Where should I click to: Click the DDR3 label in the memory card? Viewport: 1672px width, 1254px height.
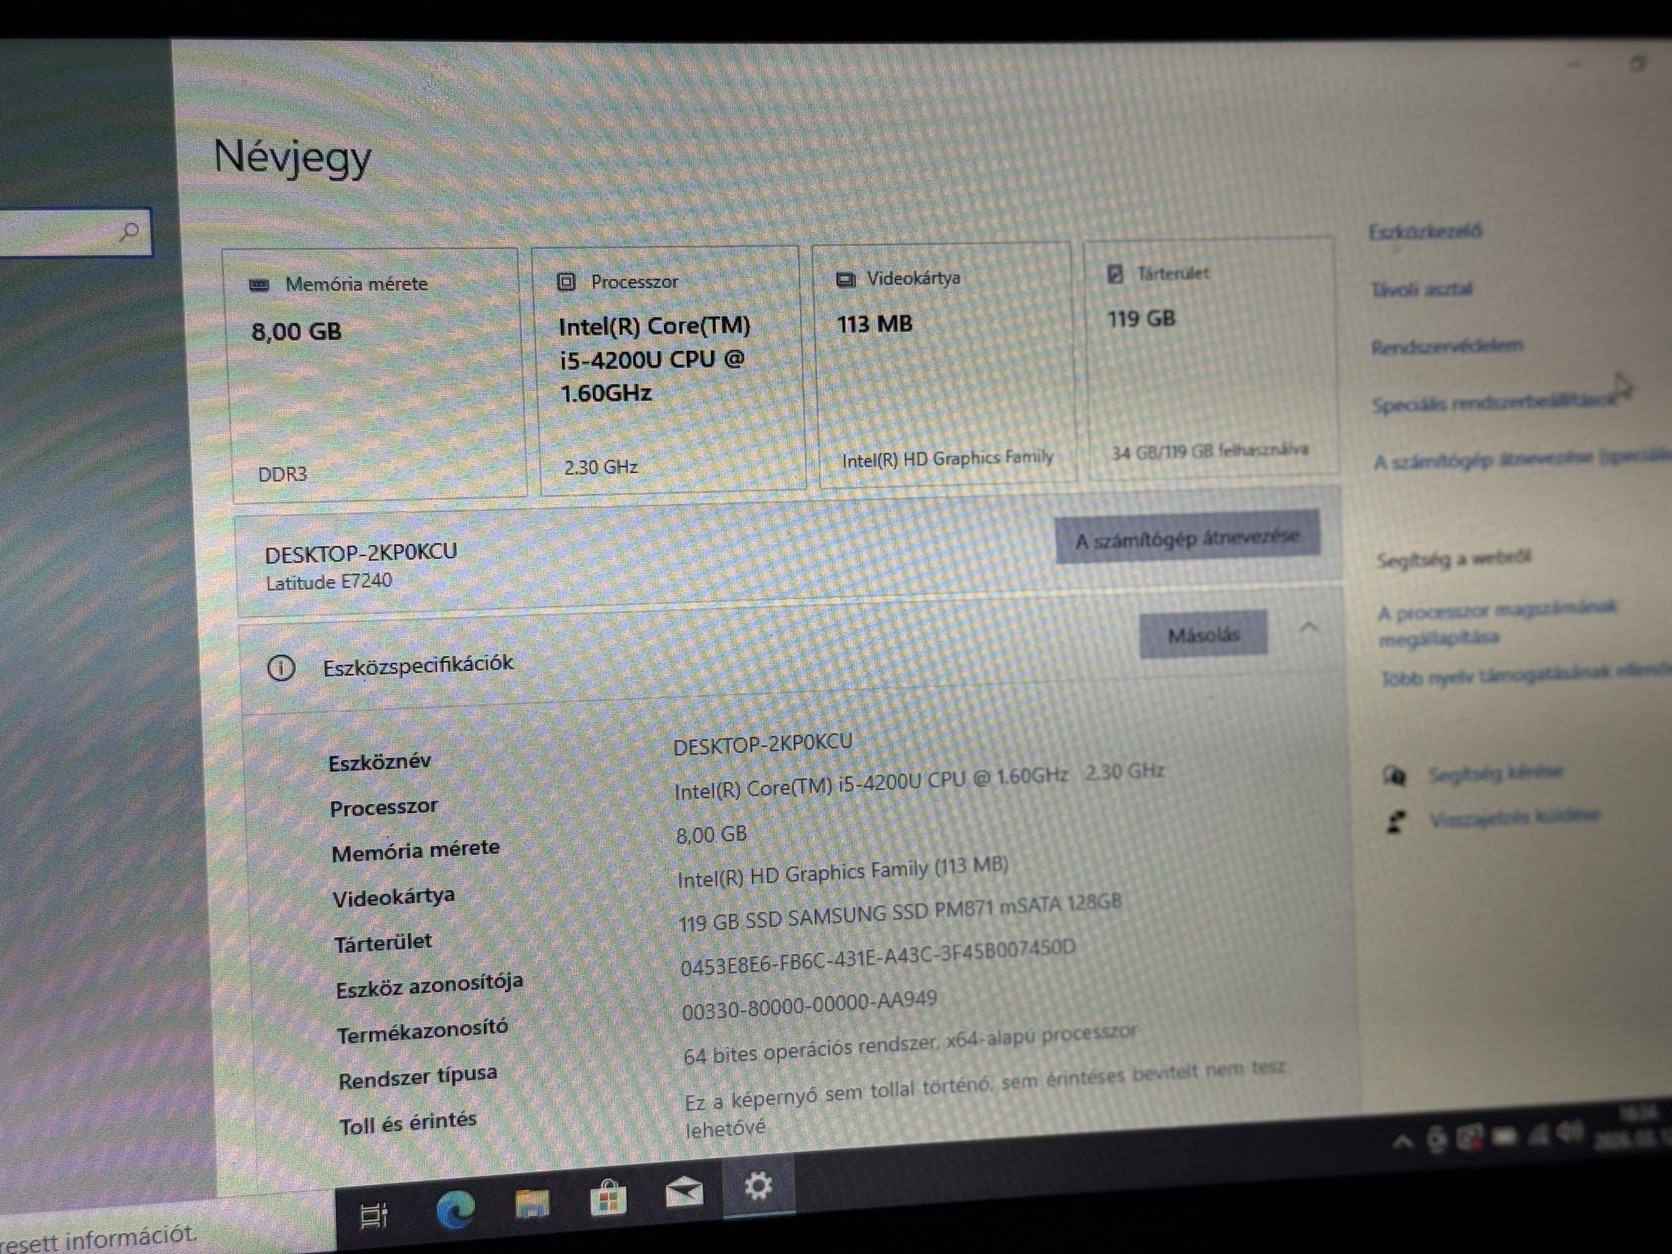[283, 474]
